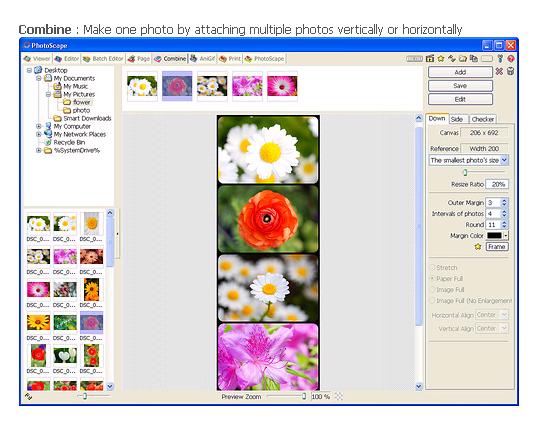Click the Recycle Bin icon in the tree
This screenshot has width=549, height=446.
[48, 142]
